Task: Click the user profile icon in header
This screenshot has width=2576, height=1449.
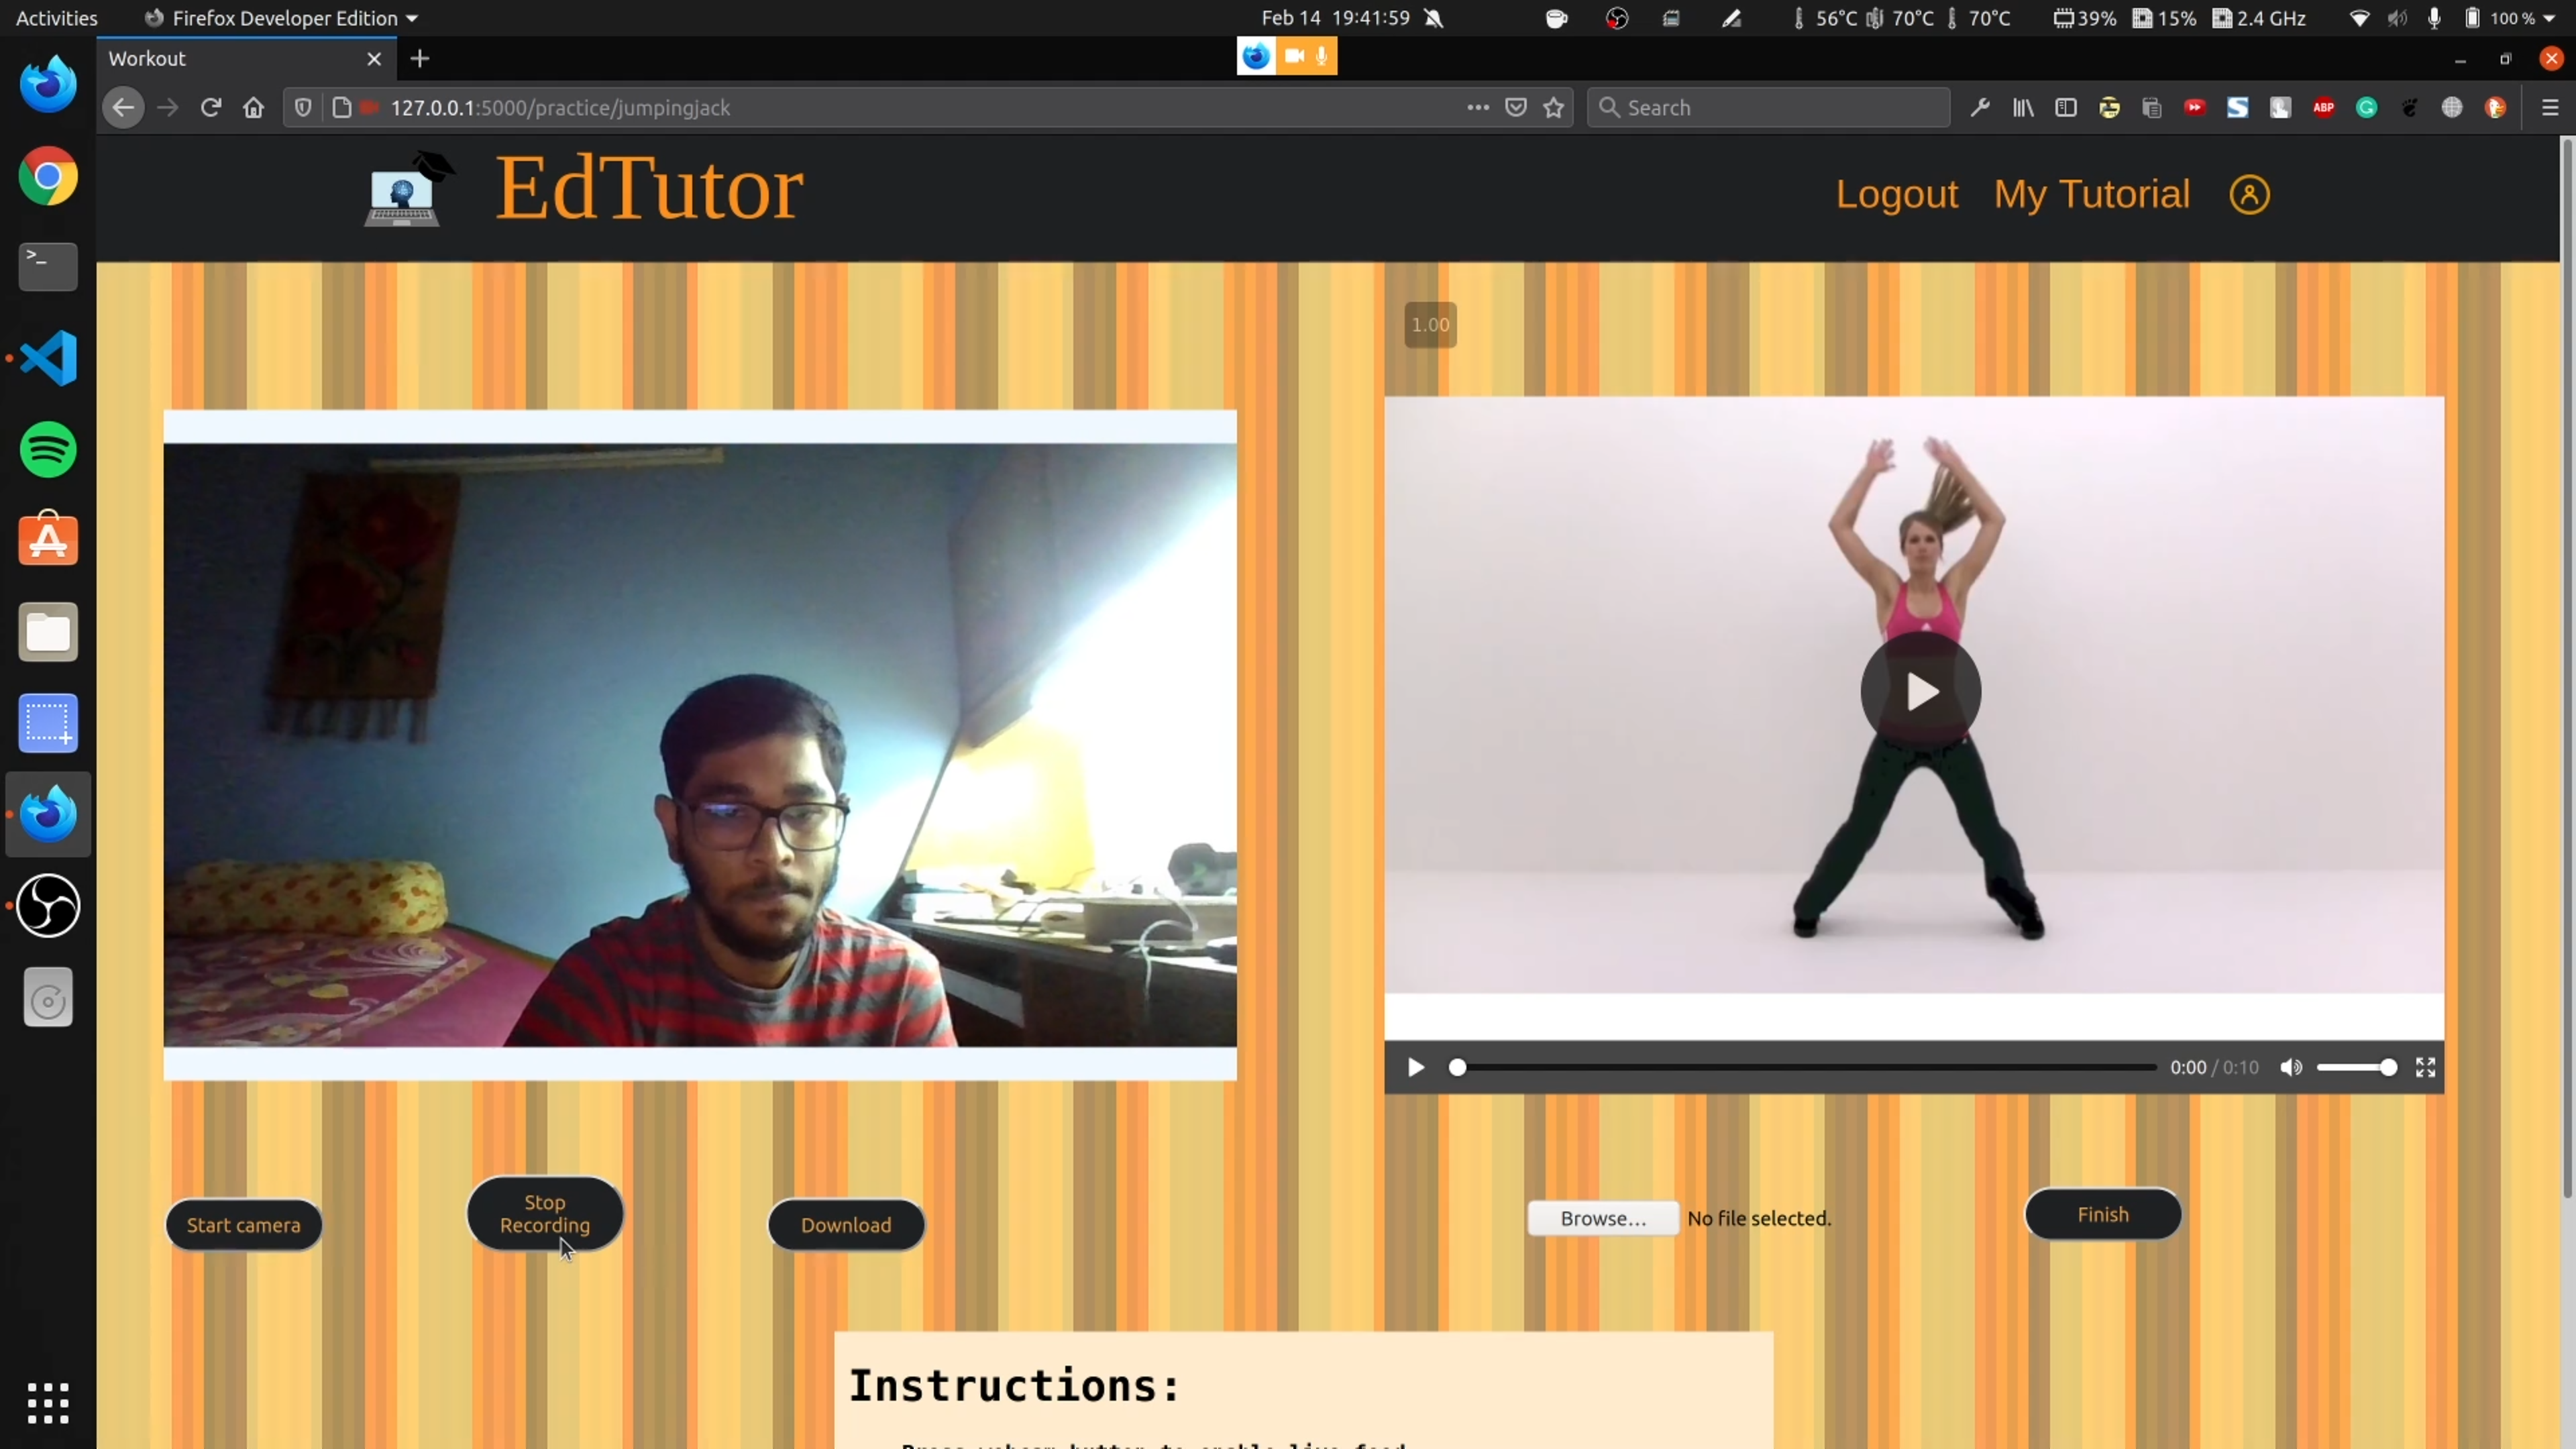Action: [x=2249, y=194]
